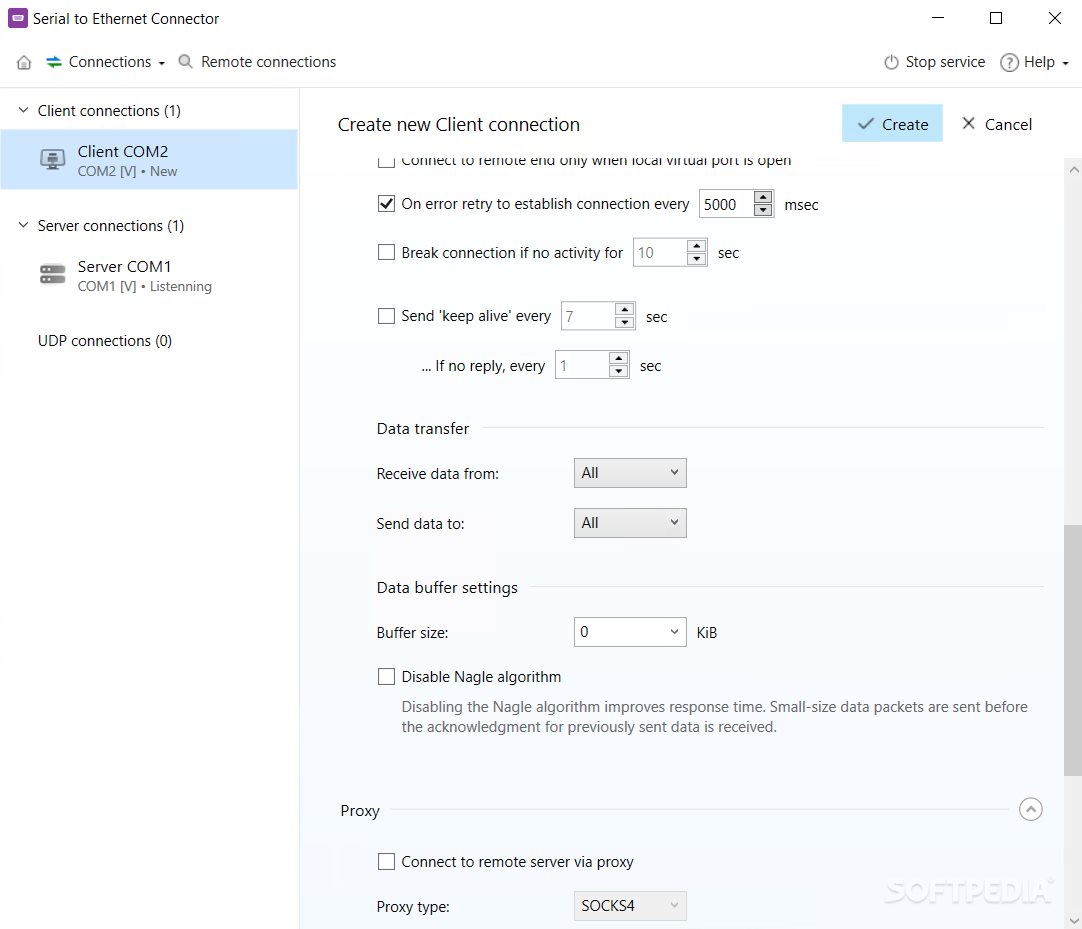Increase no activity seconds up arrow
The width and height of the screenshot is (1082, 929).
[x=696, y=246]
